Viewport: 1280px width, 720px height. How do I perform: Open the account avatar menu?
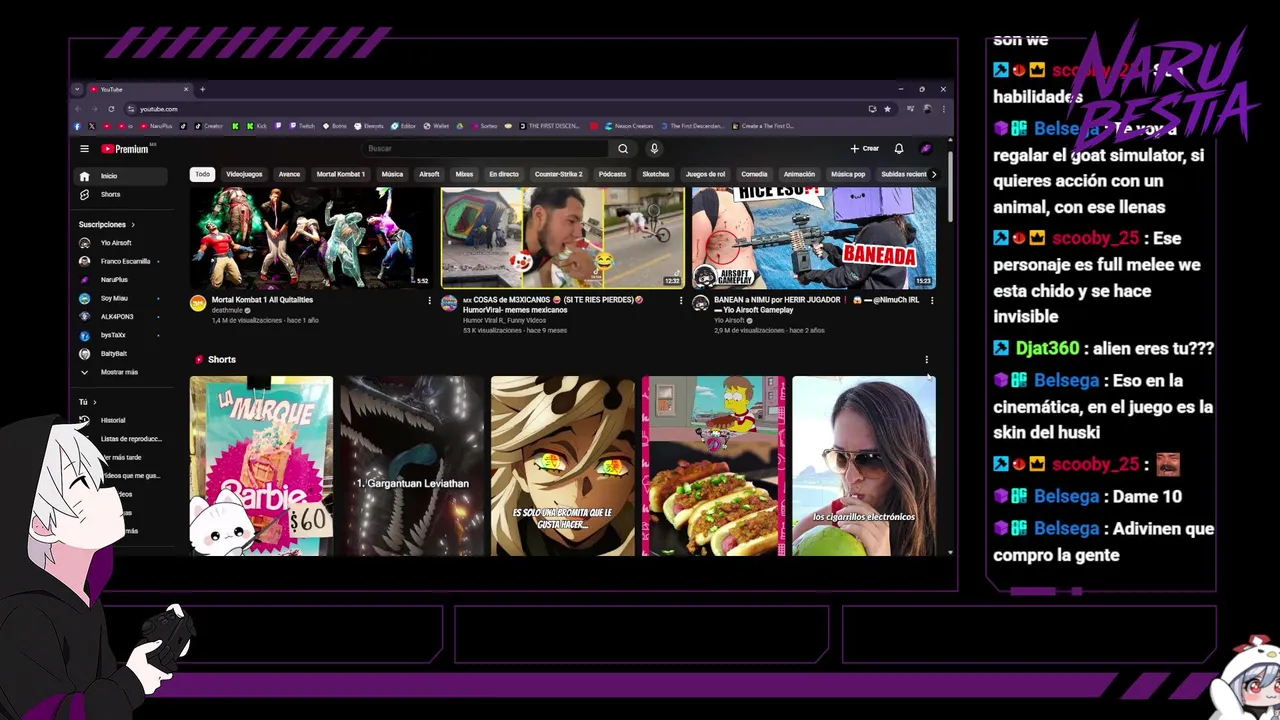(x=926, y=149)
